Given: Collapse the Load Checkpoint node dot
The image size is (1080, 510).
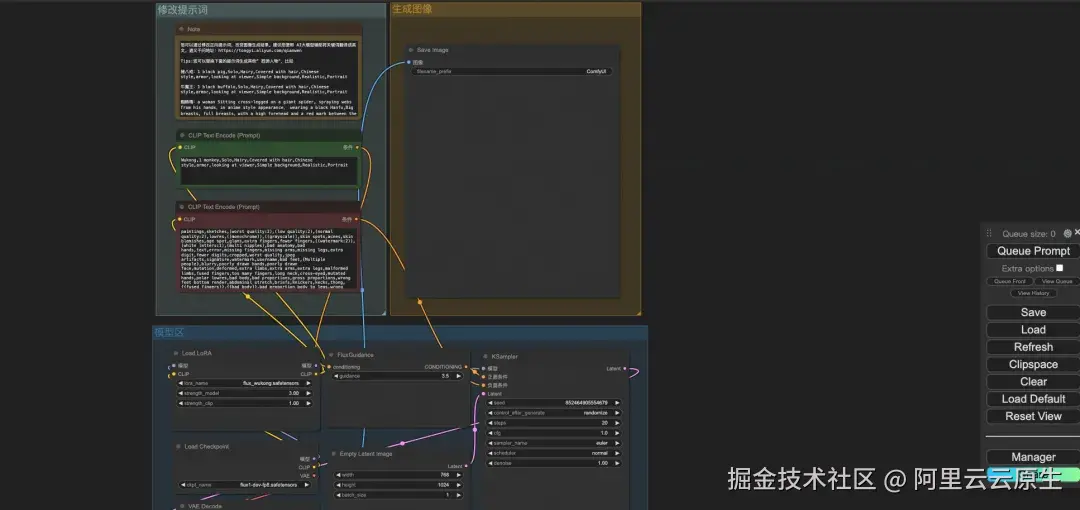Looking at the screenshot, I should click(x=178, y=447).
